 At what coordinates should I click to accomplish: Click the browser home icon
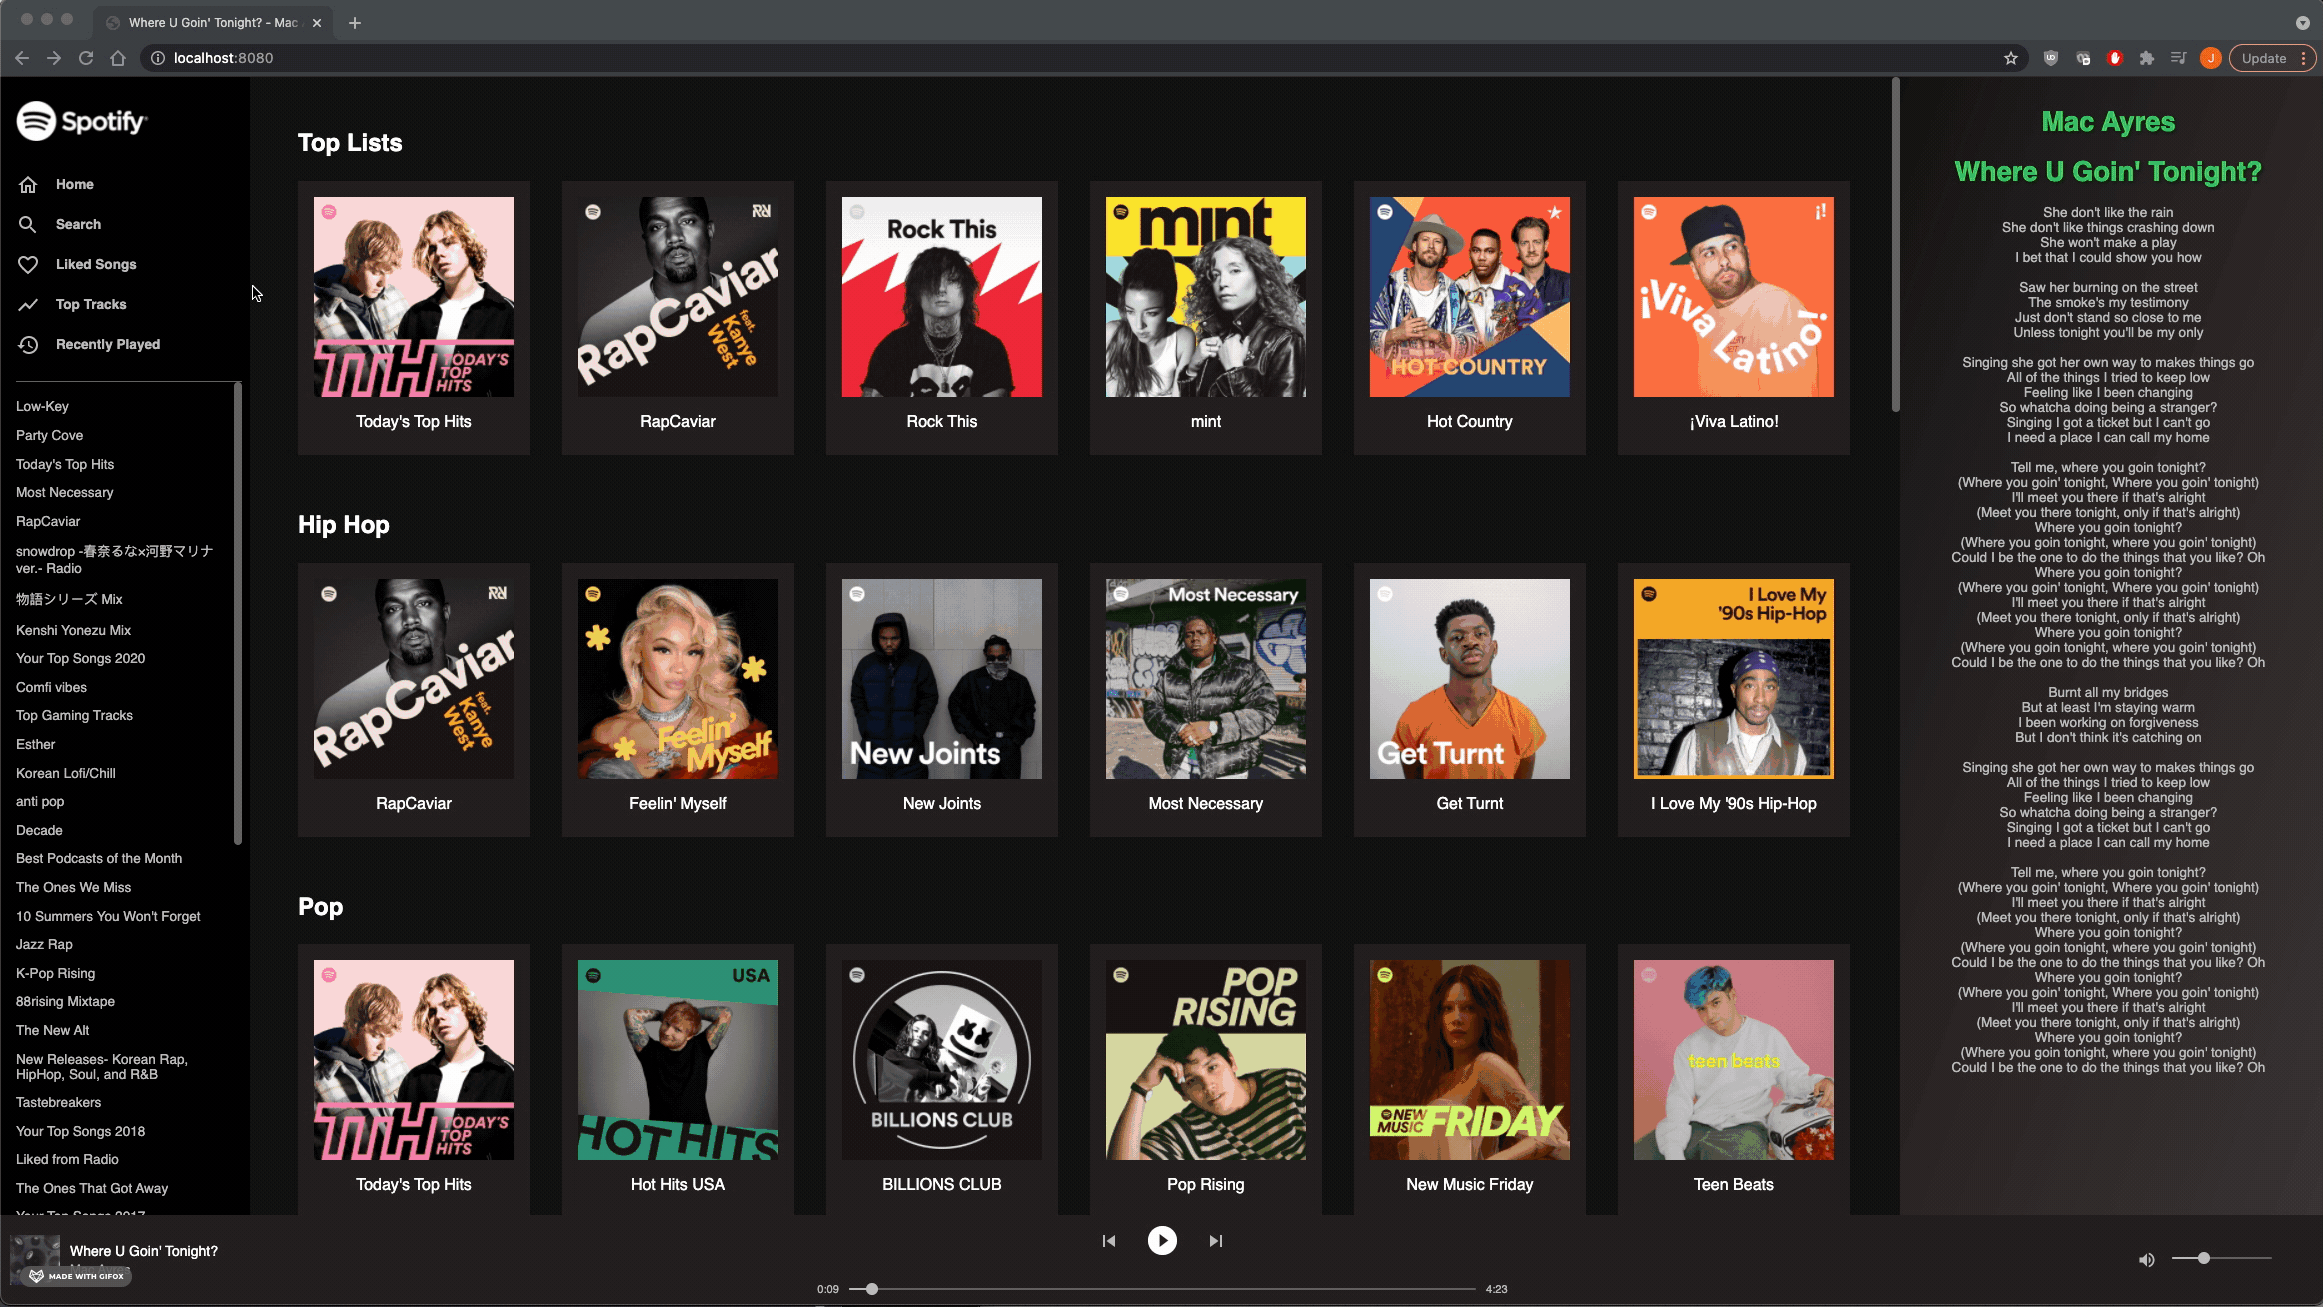(x=118, y=58)
